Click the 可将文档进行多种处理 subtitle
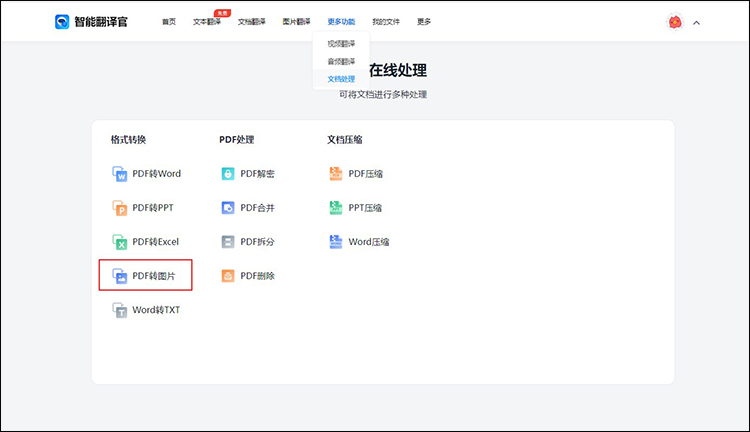The width and height of the screenshot is (750, 432). [383, 94]
